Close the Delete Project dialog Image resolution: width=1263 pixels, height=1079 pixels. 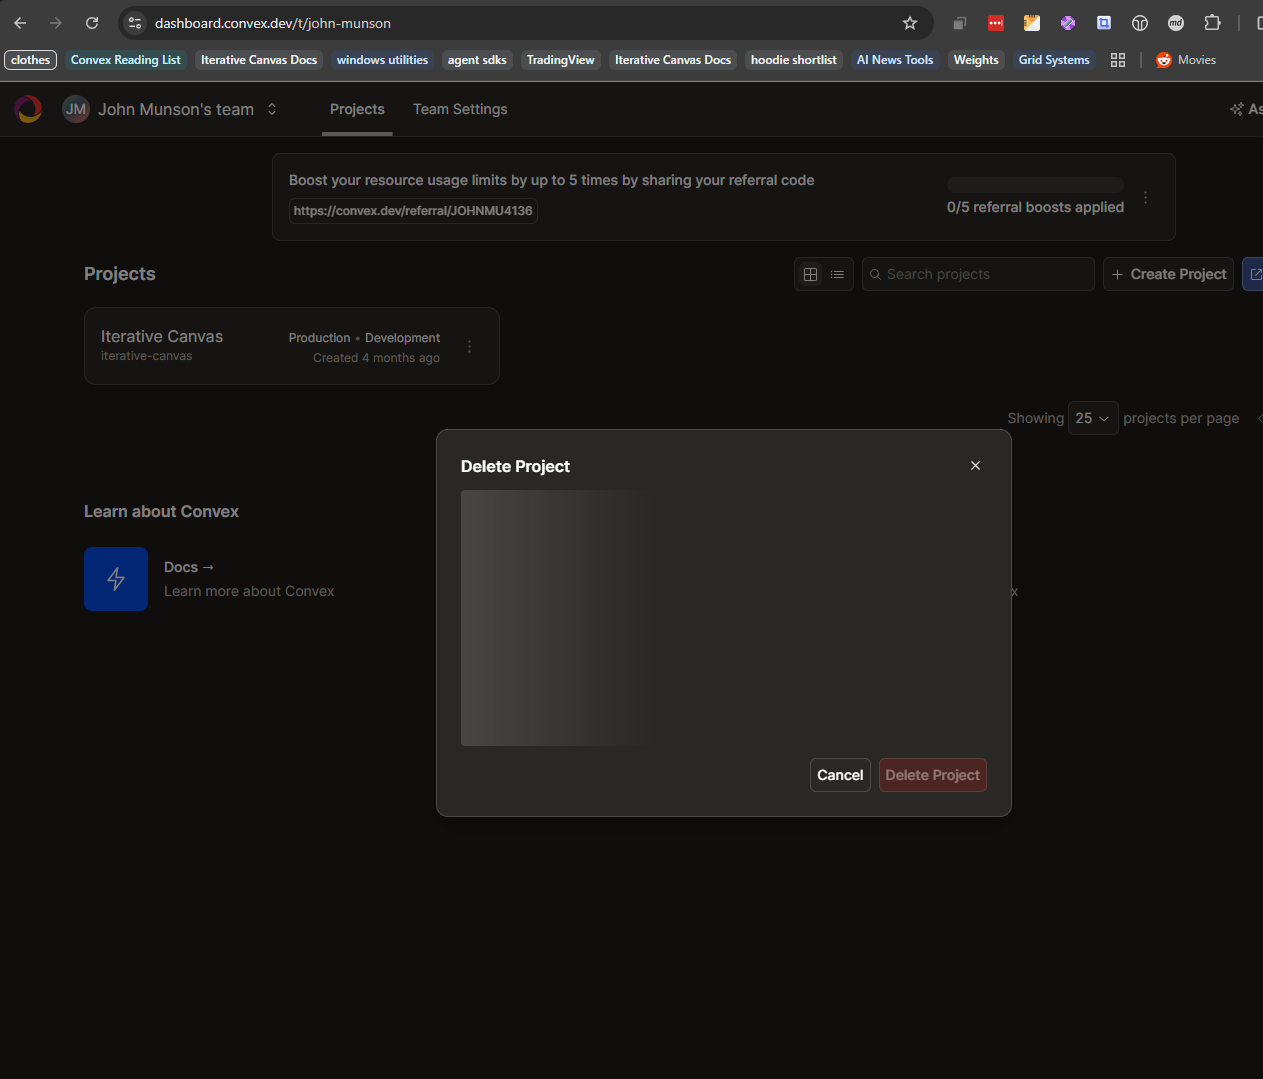coord(975,466)
